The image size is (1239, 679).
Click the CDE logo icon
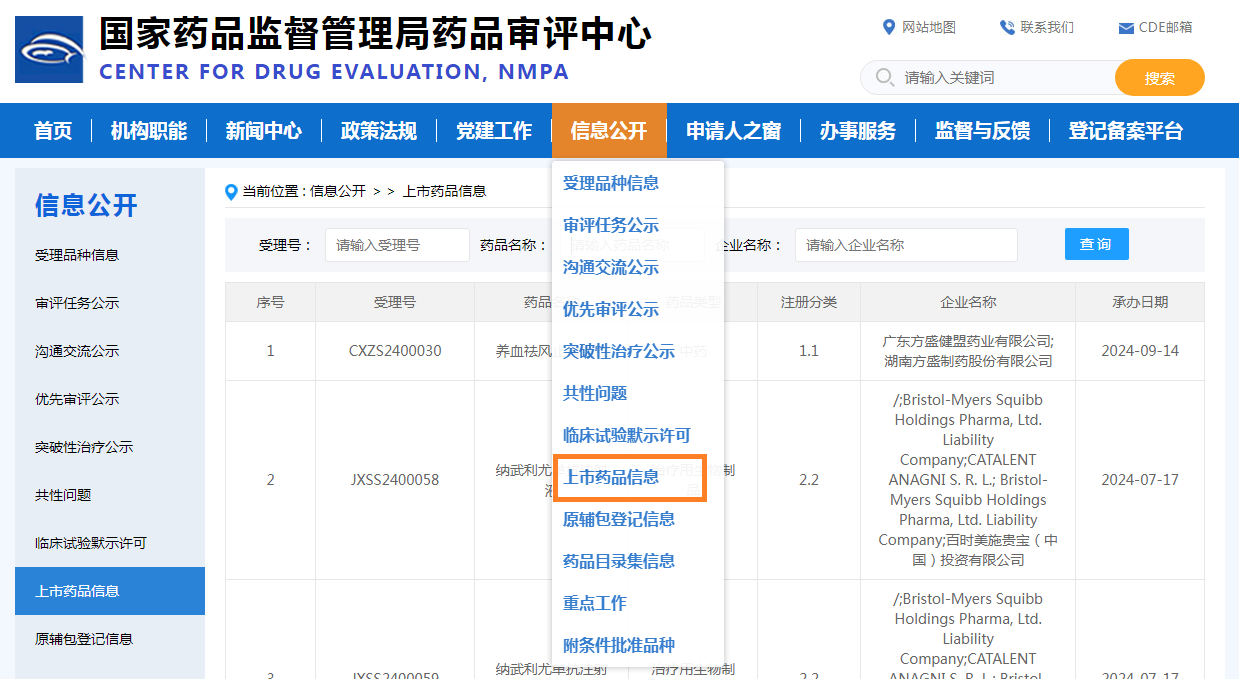(x=49, y=49)
